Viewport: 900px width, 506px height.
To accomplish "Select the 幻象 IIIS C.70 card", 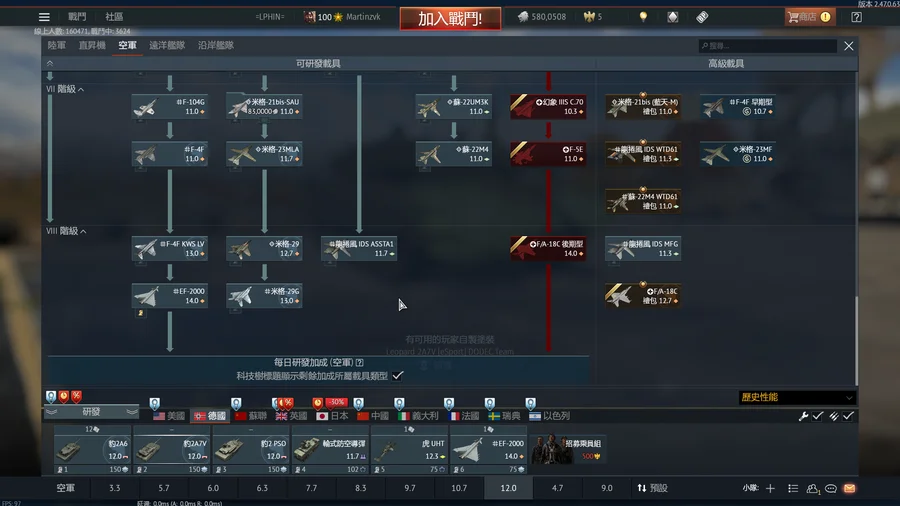I will pyautogui.click(x=548, y=107).
